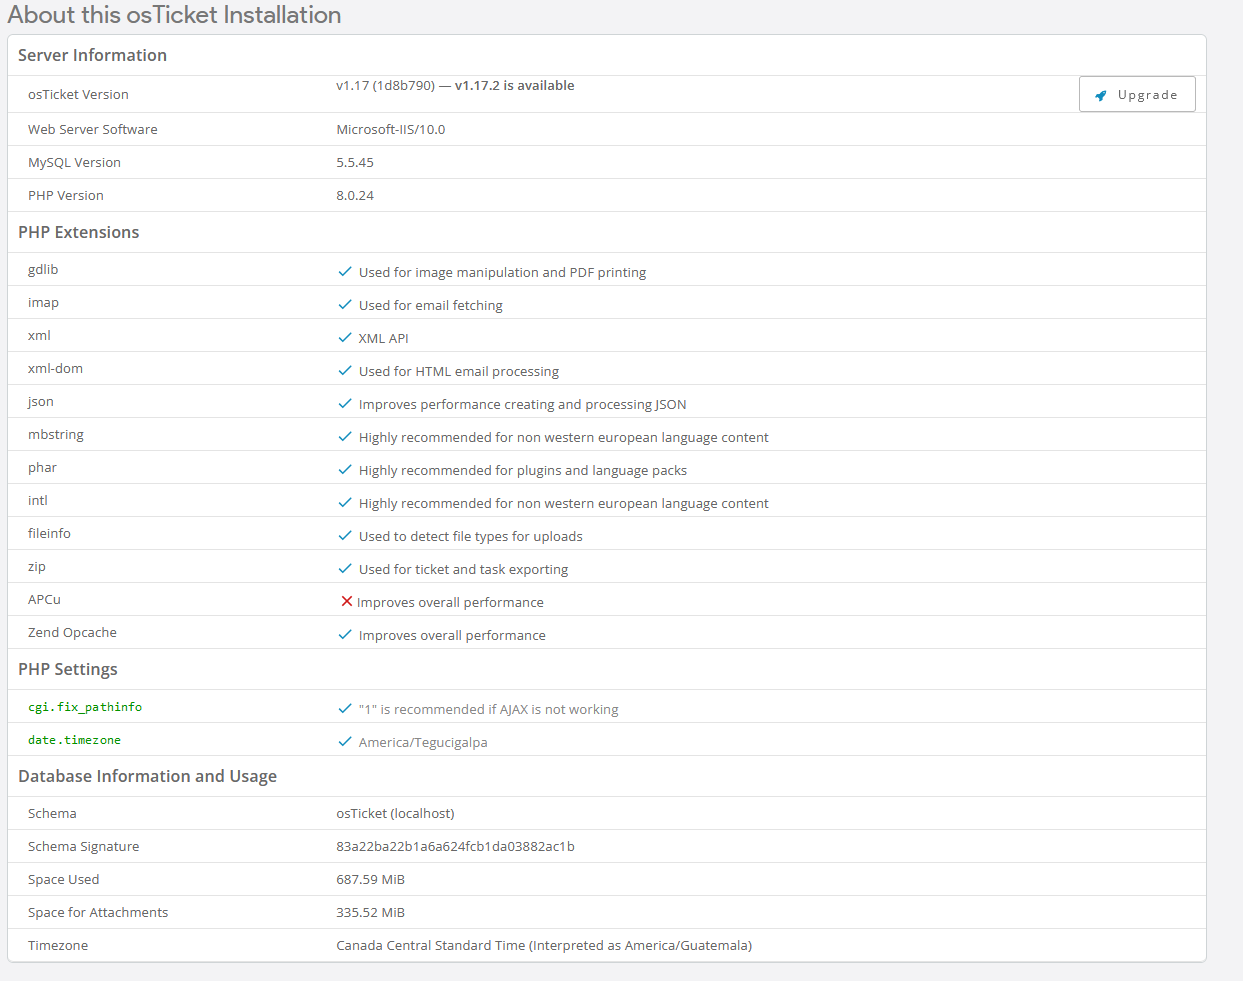Click the red X icon in the APCu row
This screenshot has height=981, width=1243.
(x=346, y=602)
